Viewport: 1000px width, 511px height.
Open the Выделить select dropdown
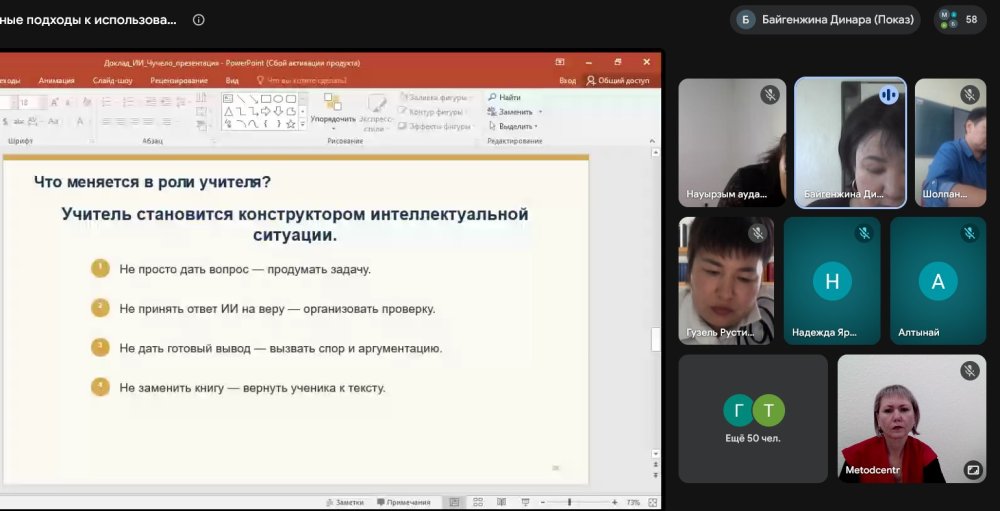pos(513,126)
